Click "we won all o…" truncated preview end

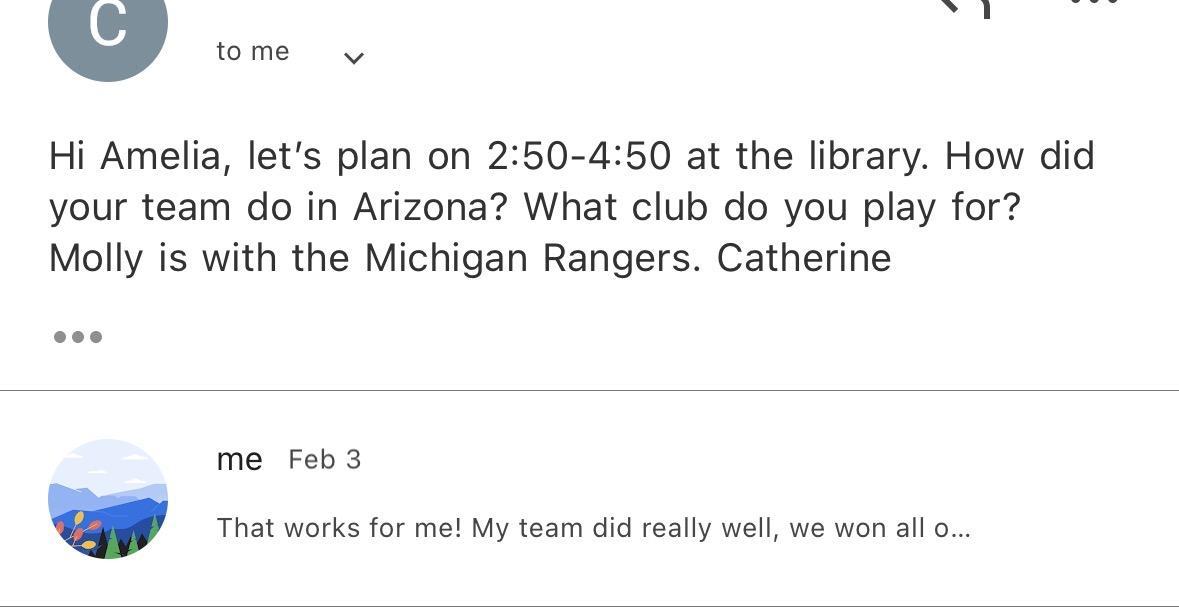click(880, 528)
